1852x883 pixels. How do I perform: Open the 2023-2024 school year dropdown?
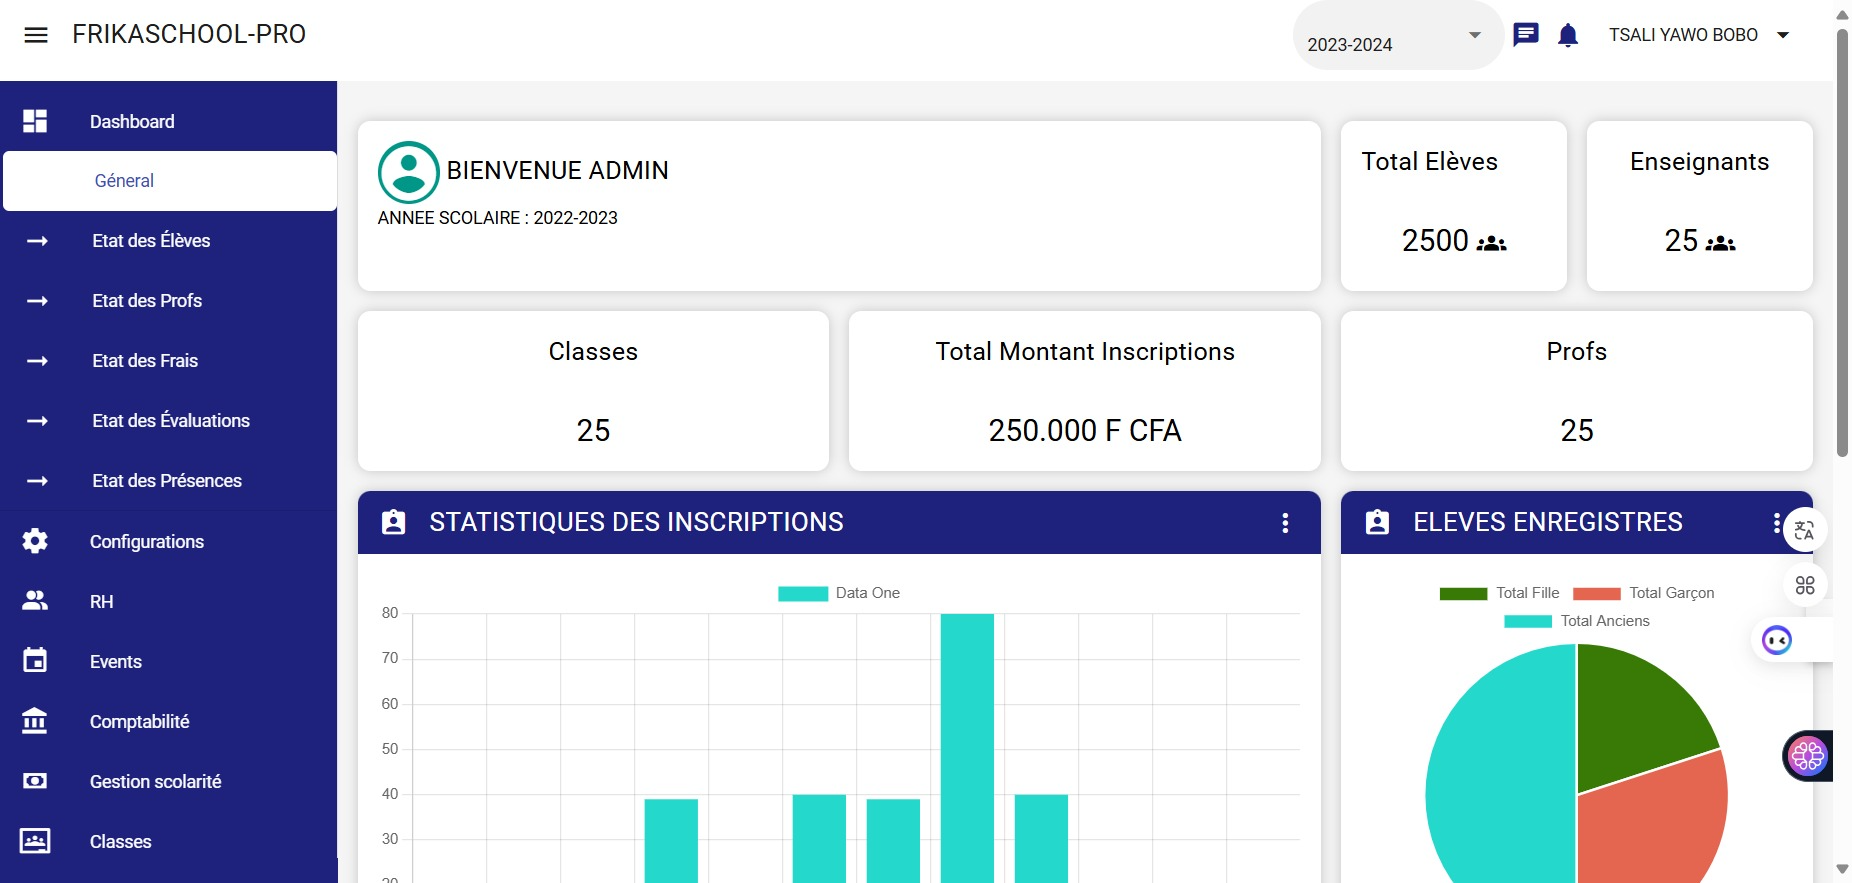tap(1398, 36)
